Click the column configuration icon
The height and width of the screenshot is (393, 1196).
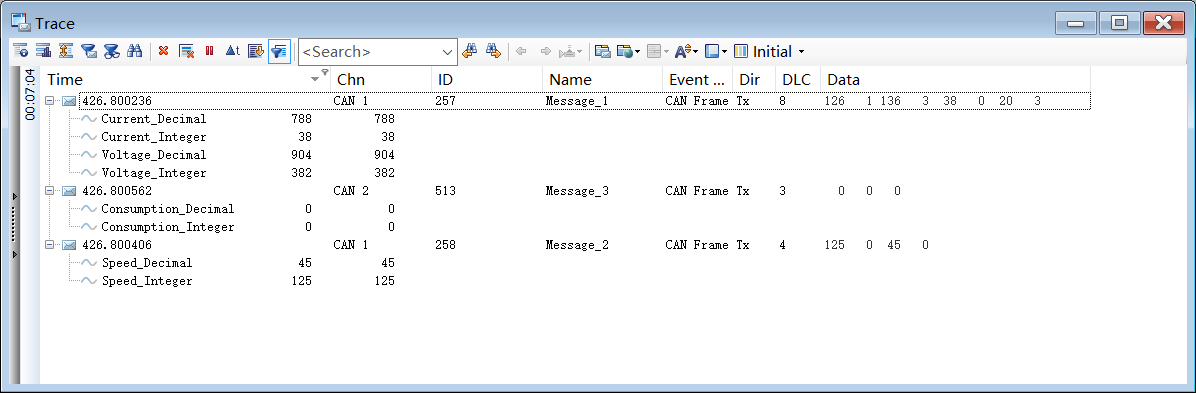(x=741, y=51)
